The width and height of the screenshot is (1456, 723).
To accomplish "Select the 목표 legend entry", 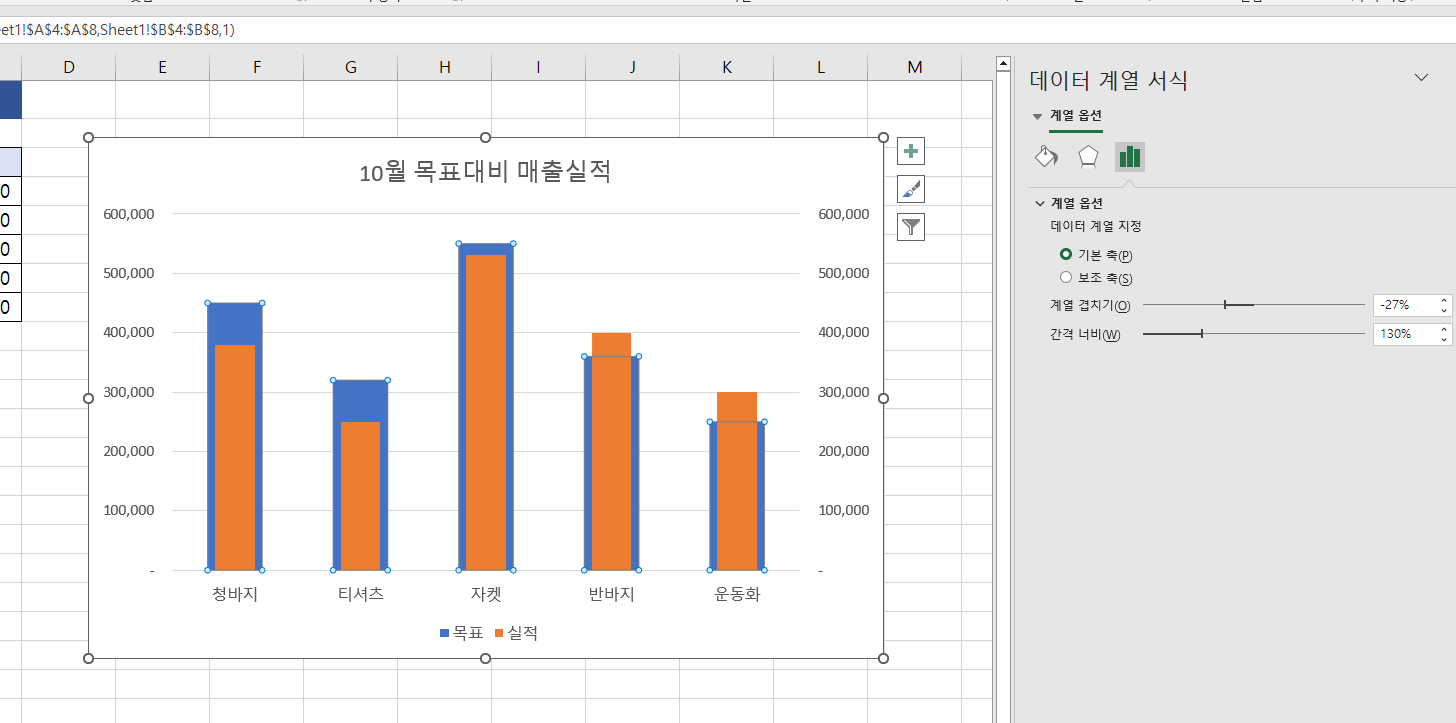I will click(461, 633).
